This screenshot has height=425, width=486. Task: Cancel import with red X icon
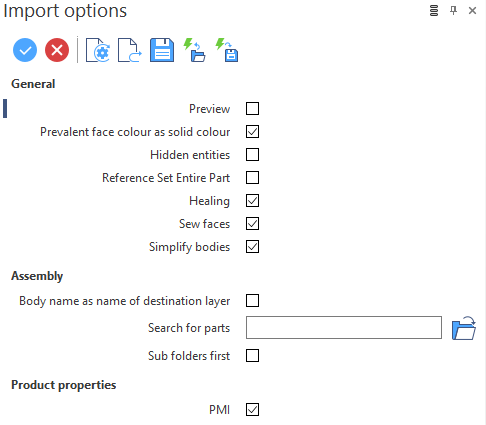(x=57, y=50)
